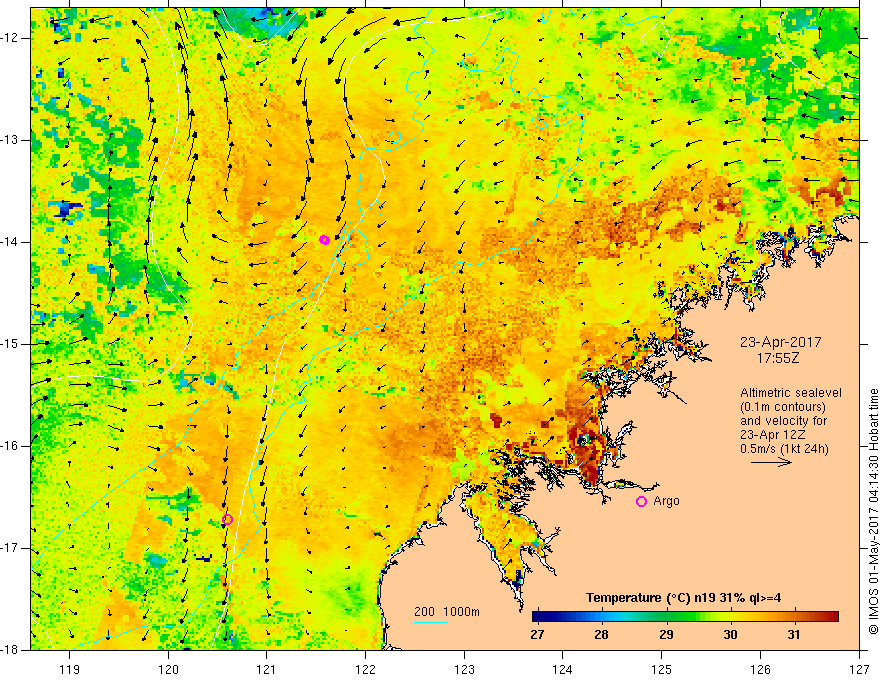Viewport: 880px width, 680px height.
Task: Click the dark red end of temperature scale
Action: tap(833, 617)
